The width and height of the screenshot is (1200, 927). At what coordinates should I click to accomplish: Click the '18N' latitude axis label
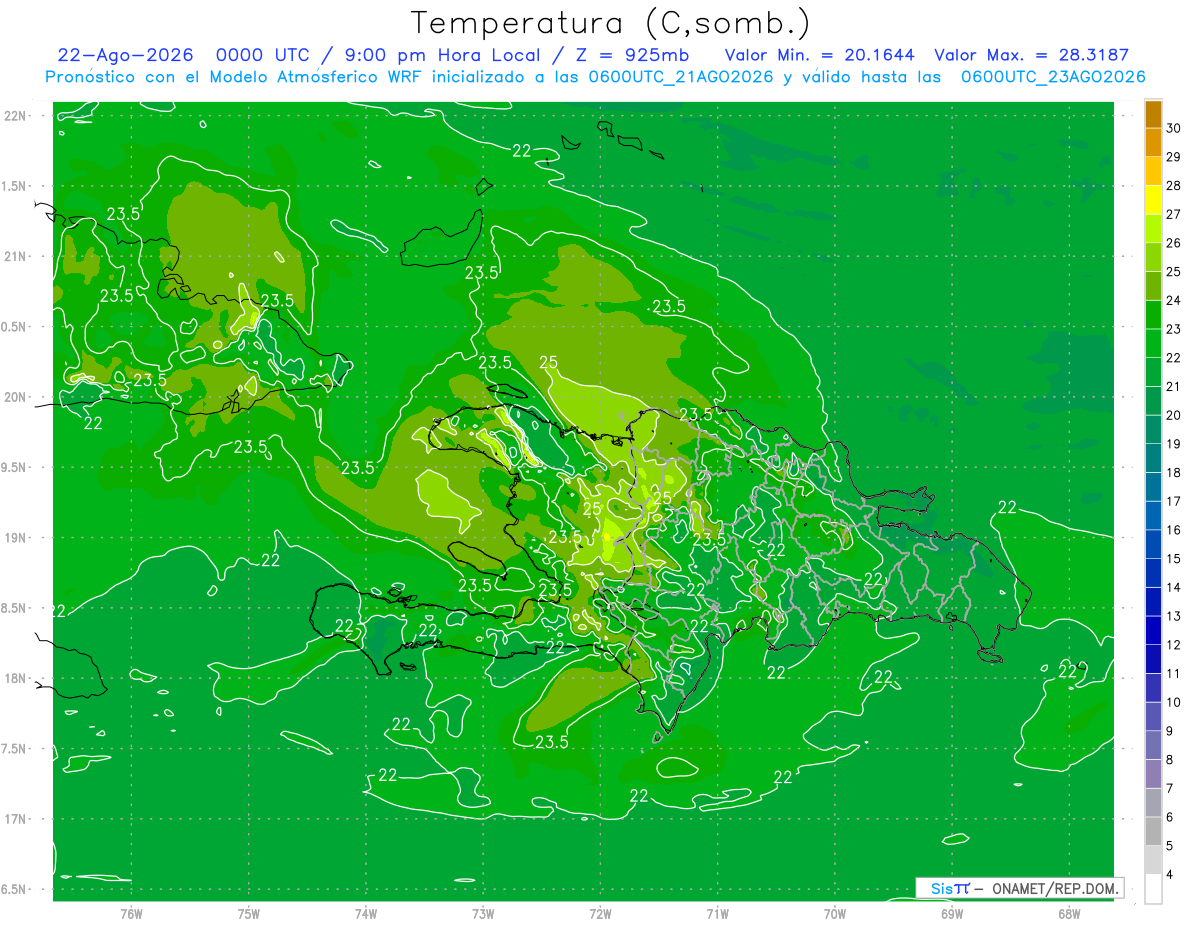point(14,678)
